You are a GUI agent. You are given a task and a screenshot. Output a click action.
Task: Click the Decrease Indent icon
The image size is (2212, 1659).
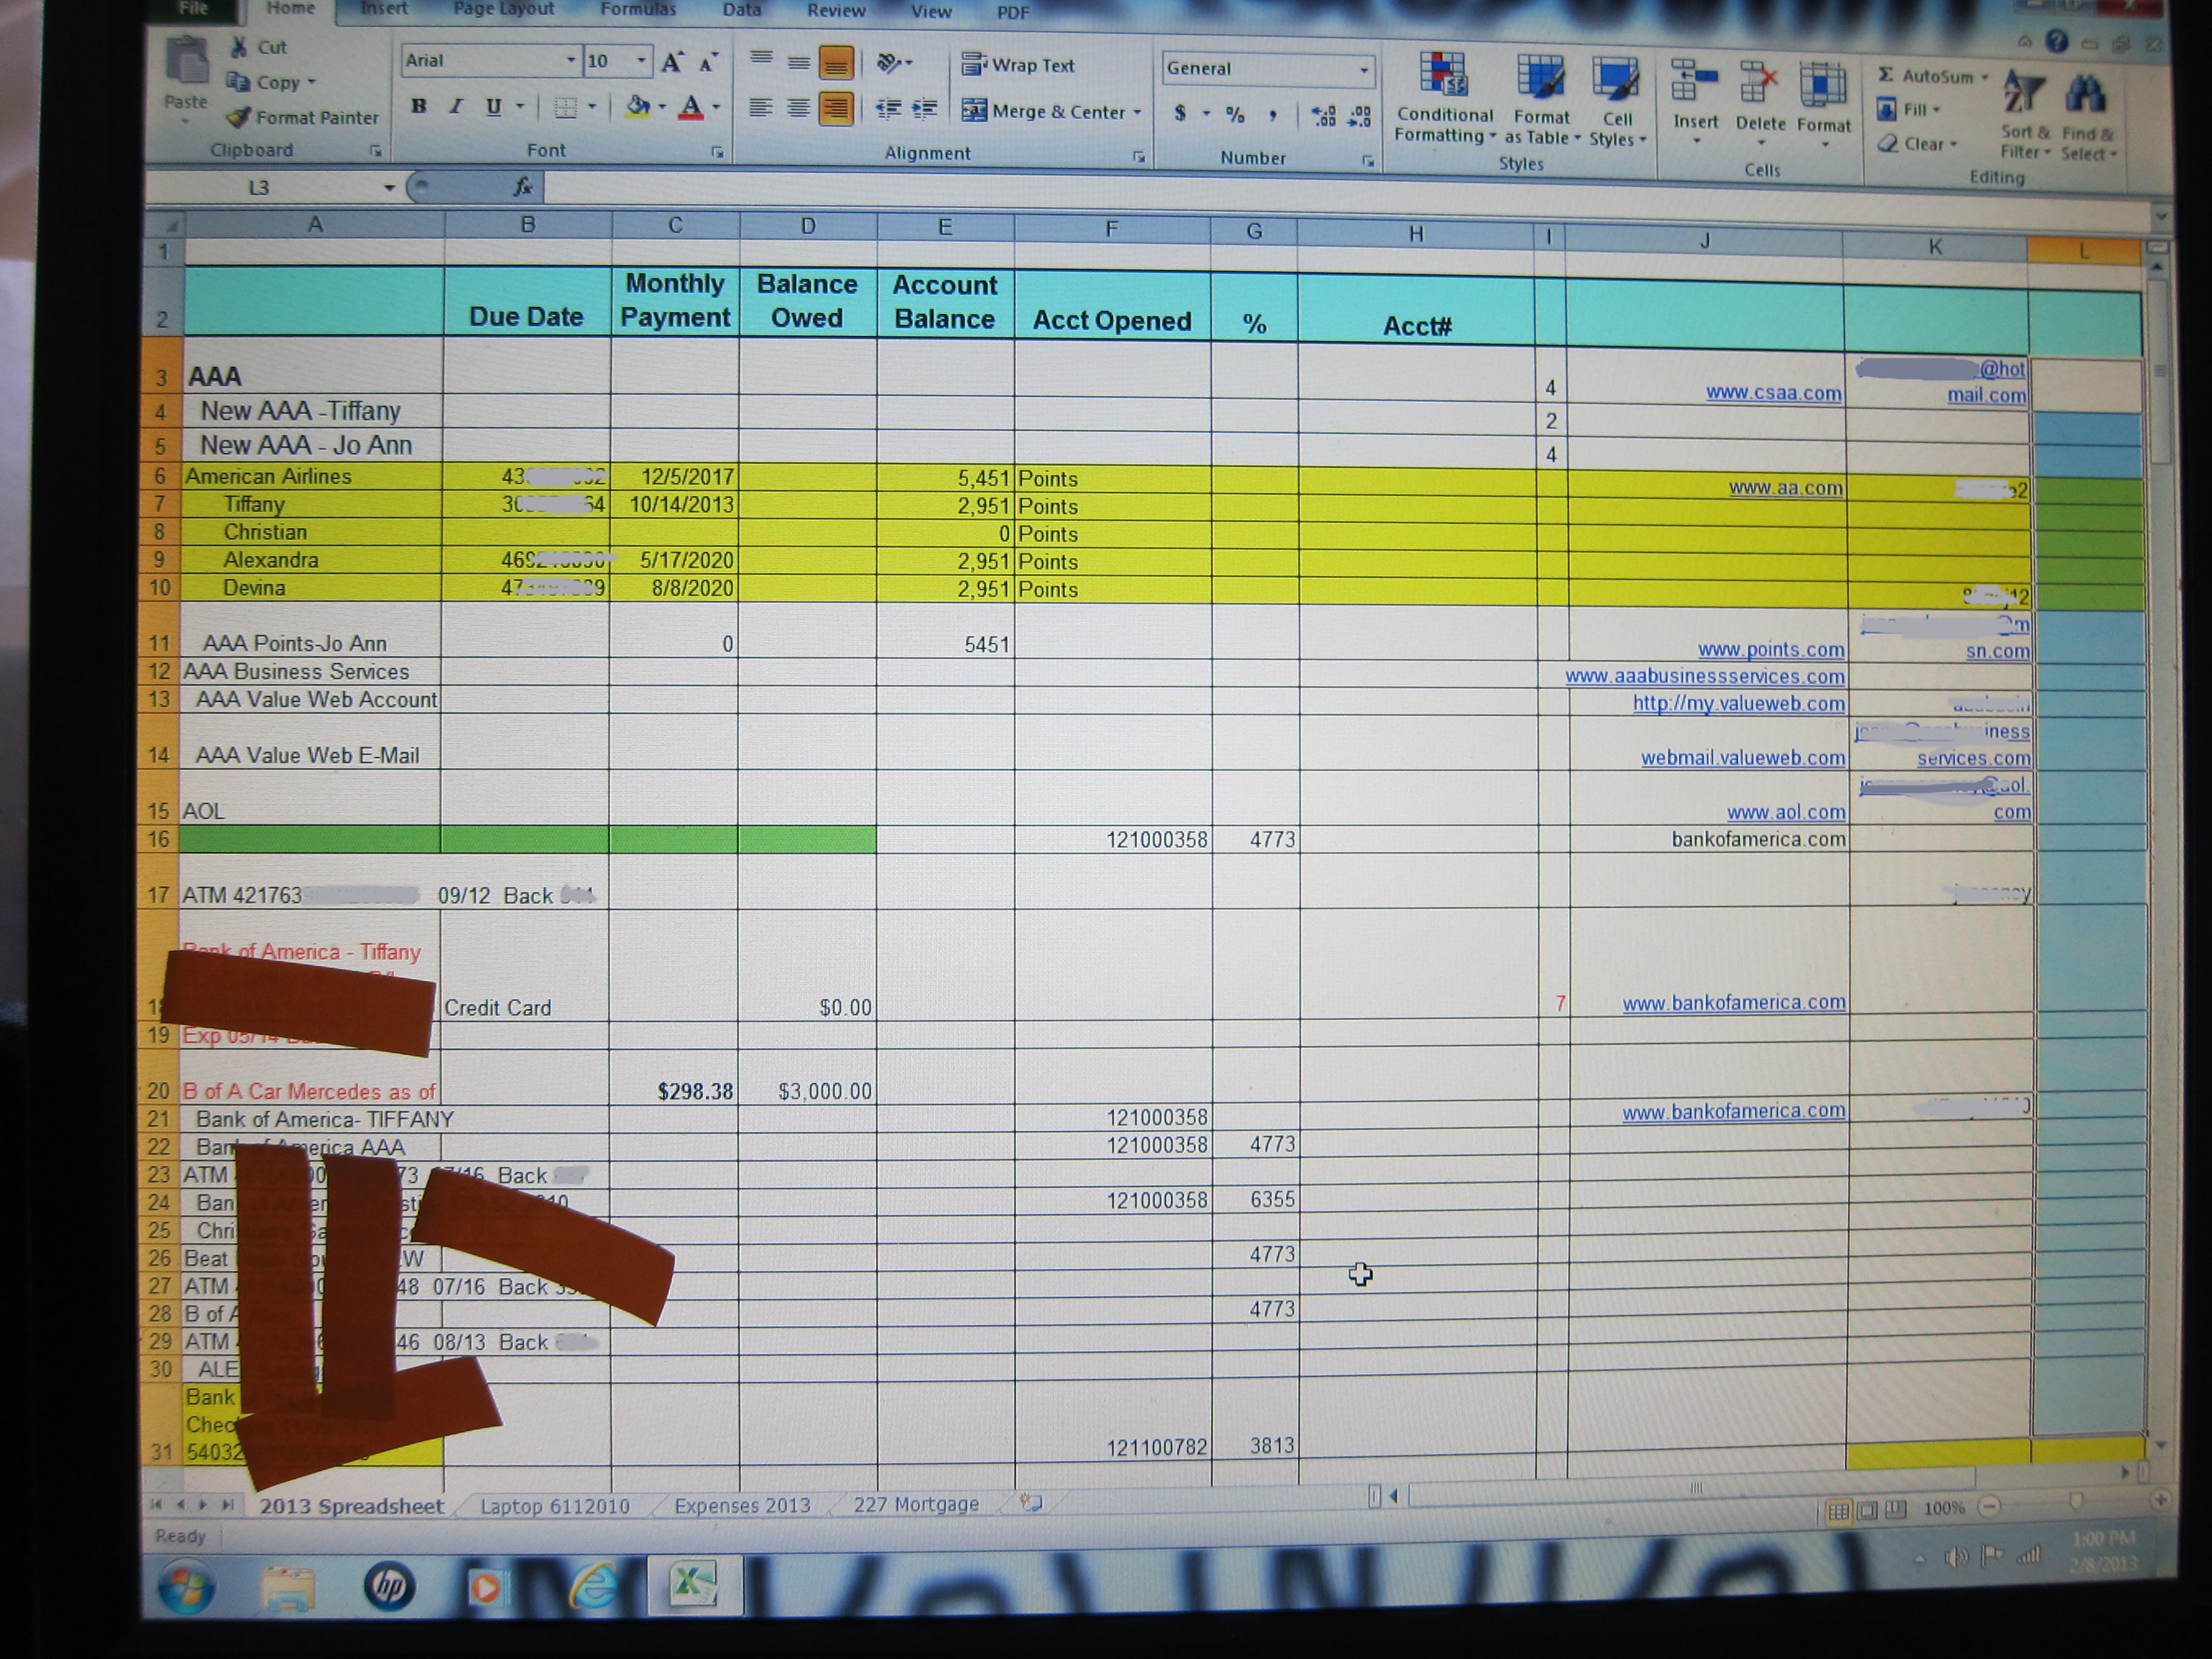point(888,109)
